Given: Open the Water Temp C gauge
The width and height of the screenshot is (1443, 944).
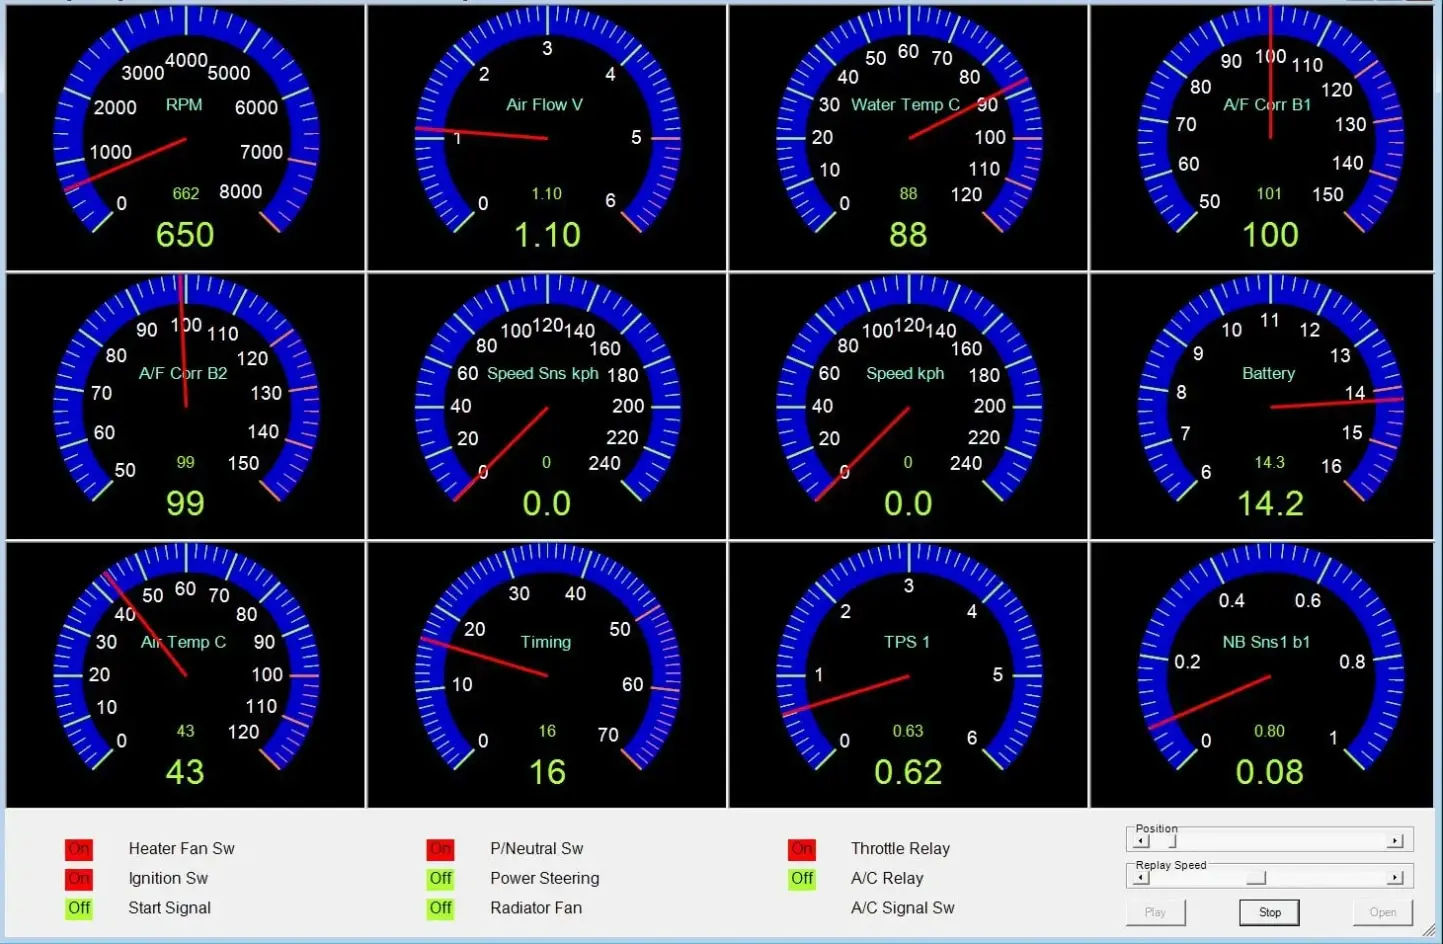Looking at the screenshot, I should coord(908,137).
